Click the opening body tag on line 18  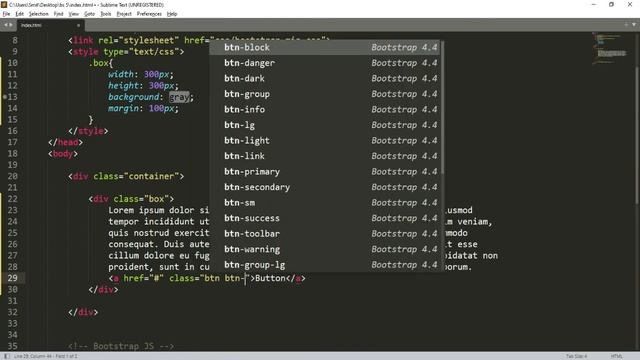coord(63,154)
